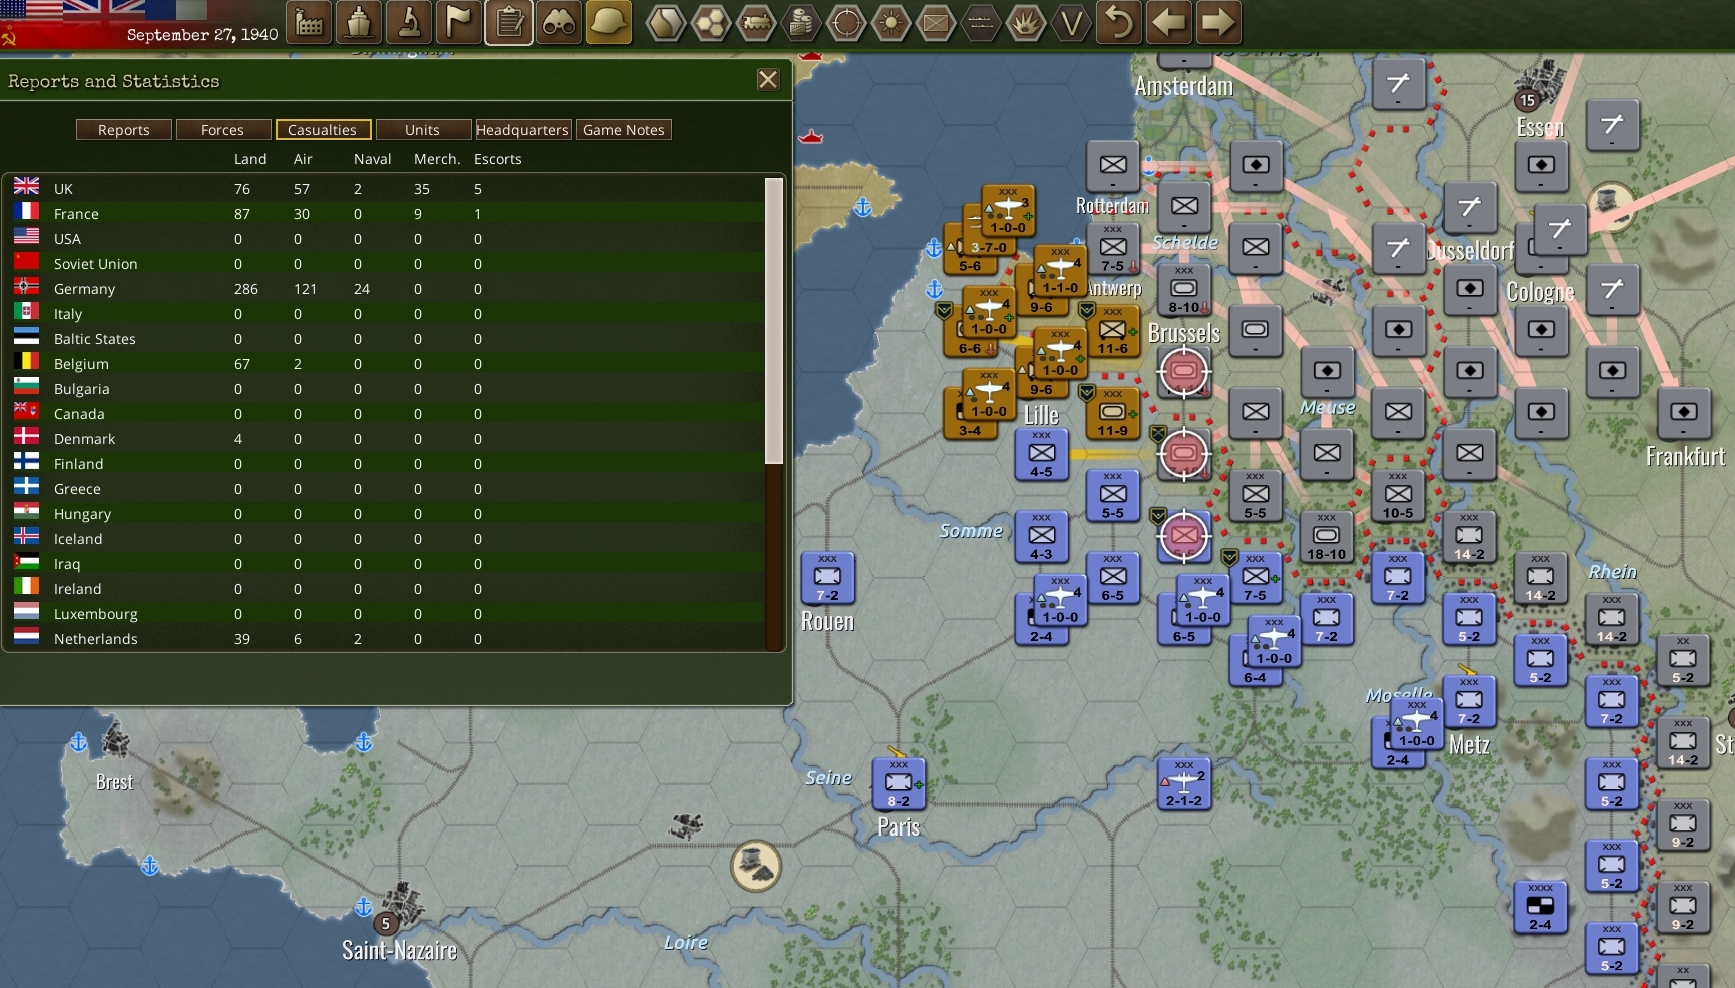Select the 11-6 orange infantry unit
The image size is (1735, 988).
click(1113, 333)
